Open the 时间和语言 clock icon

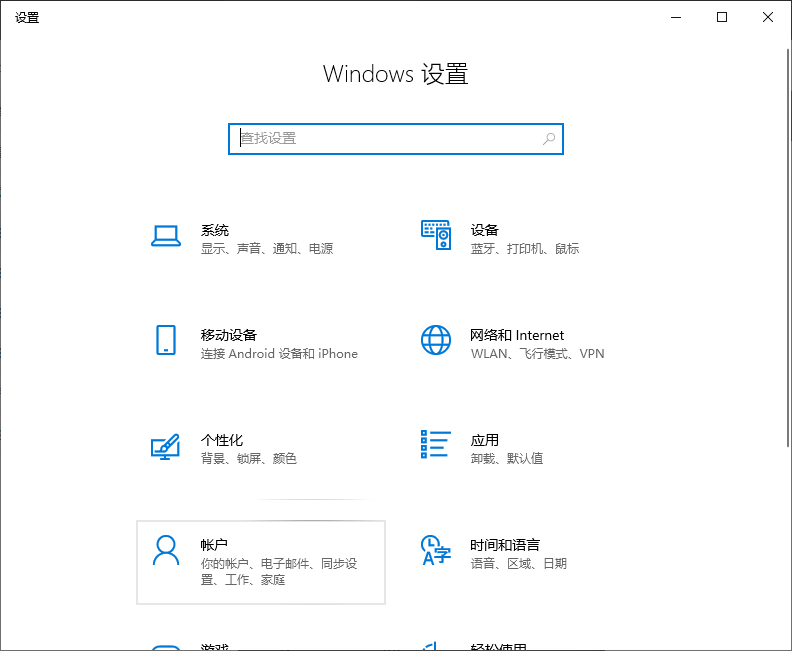click(x=436, y=550)
